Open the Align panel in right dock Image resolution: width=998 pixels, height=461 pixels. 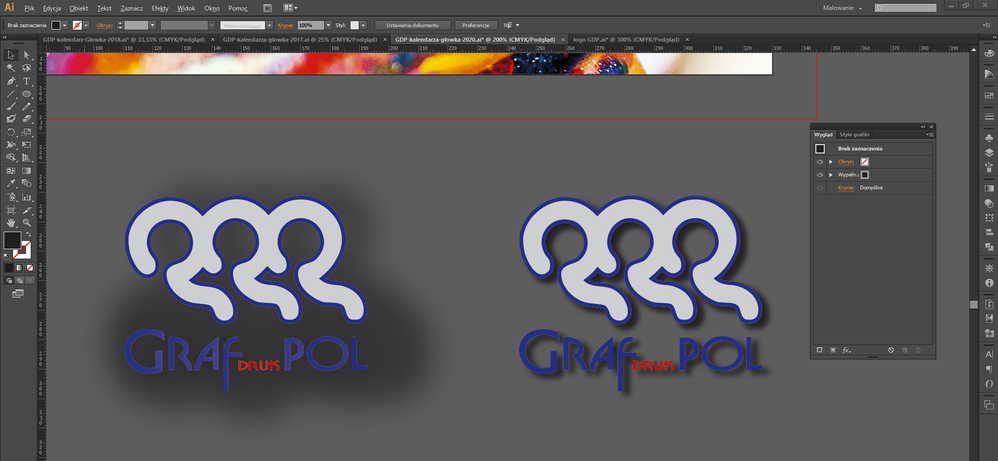pyautogui.click(x=988, y=232)
